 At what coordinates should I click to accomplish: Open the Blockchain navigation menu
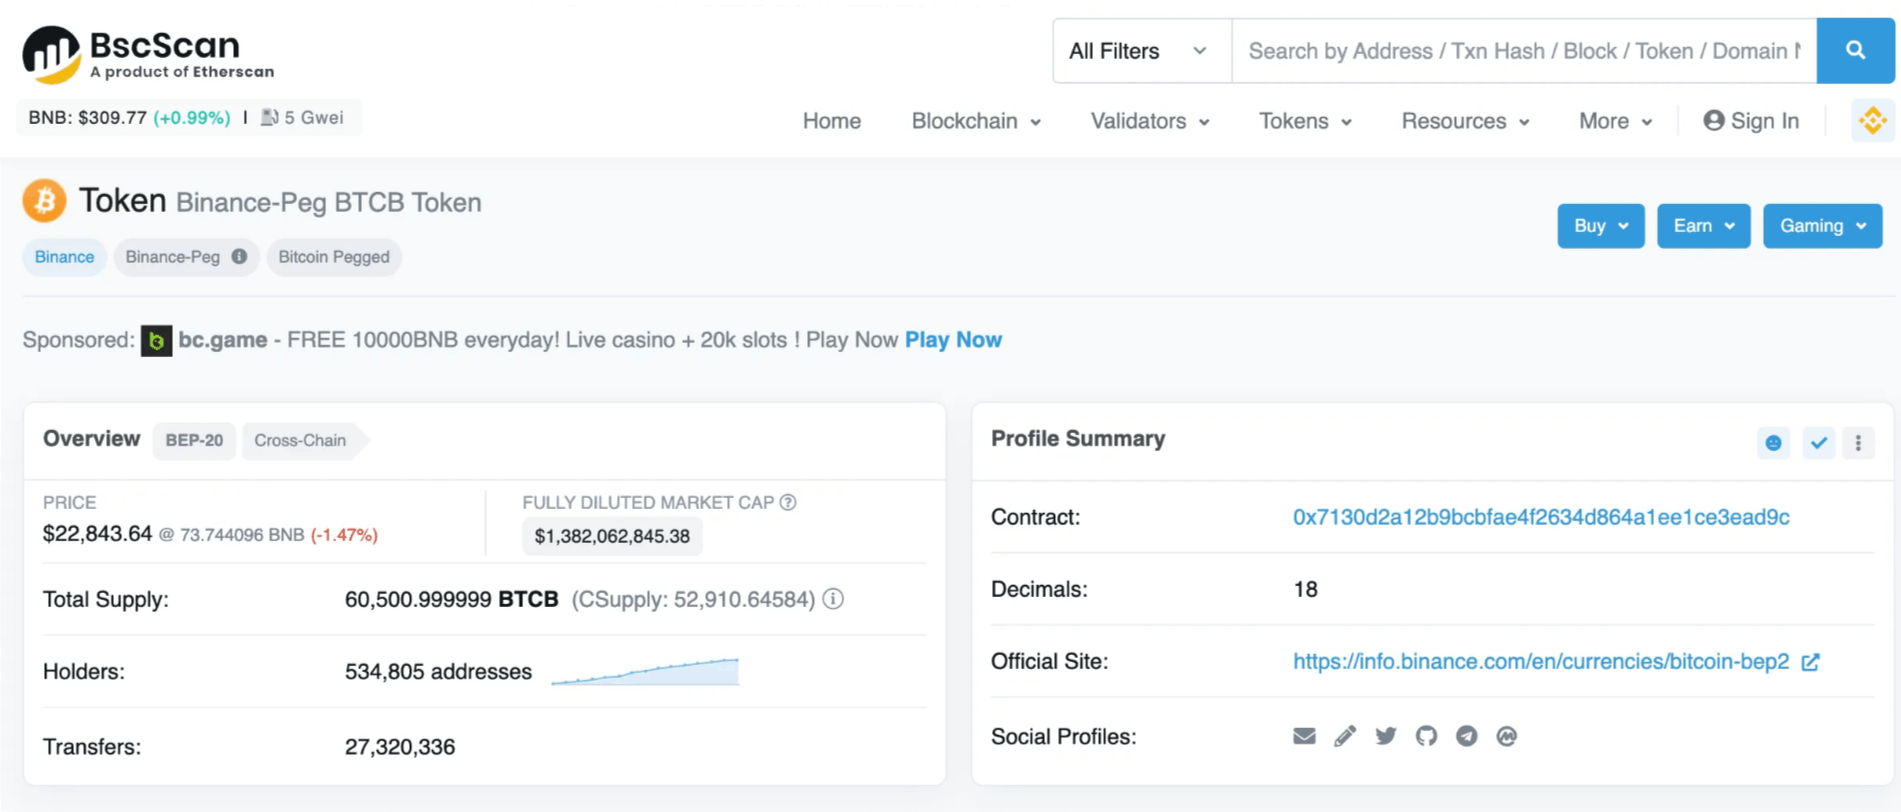click(975, 121)
